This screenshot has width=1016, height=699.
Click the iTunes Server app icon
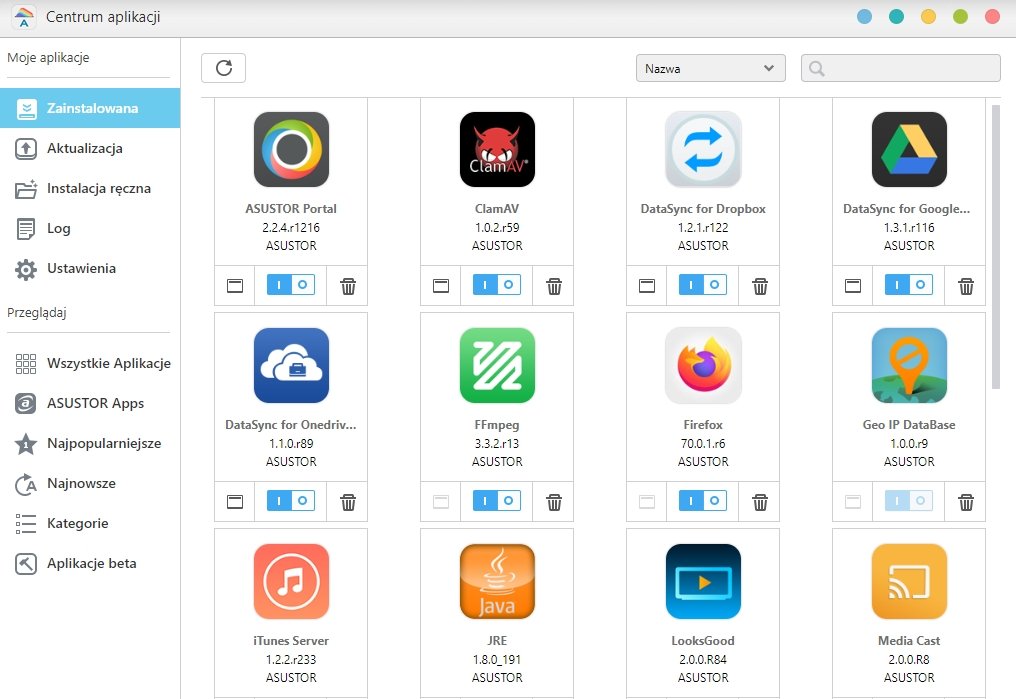pos(291,581)
